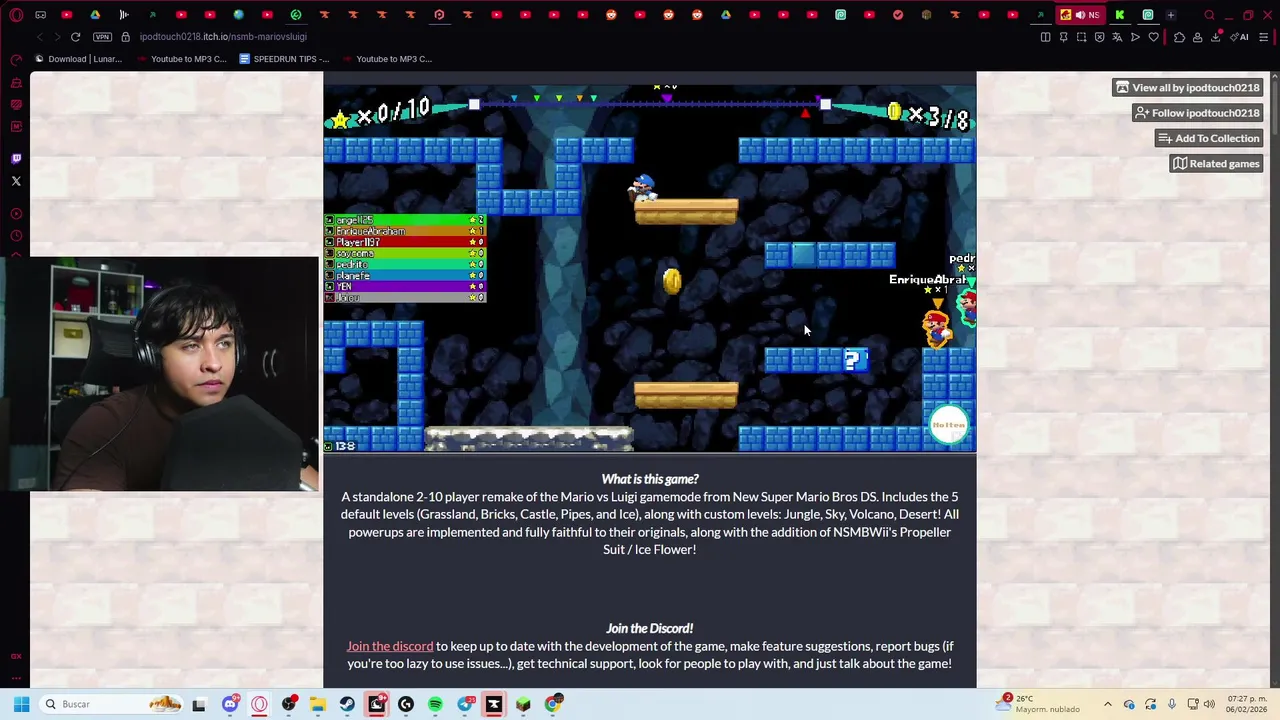Go forward to the next page
Viewport: 1280px width, 720px height.
click(x=57, y=37)
